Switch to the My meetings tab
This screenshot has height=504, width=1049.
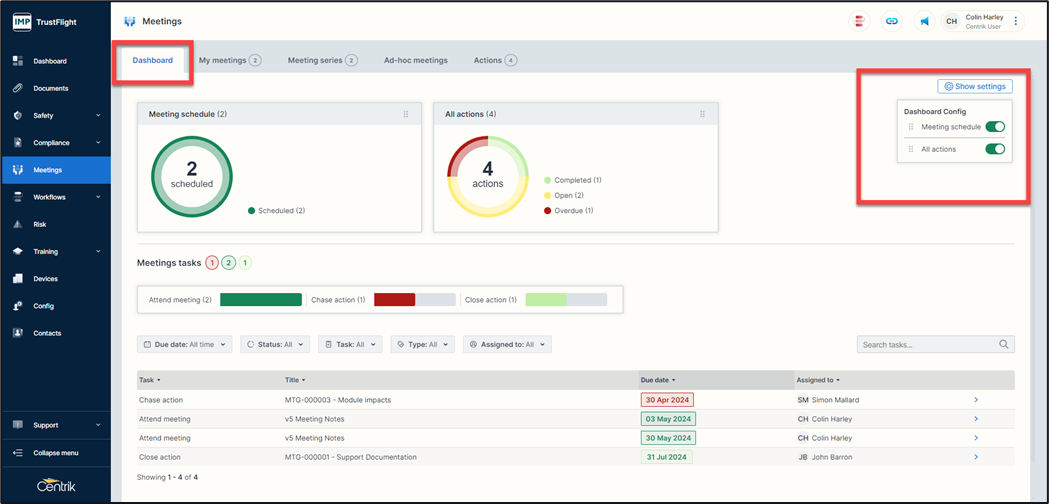[229, 60]
